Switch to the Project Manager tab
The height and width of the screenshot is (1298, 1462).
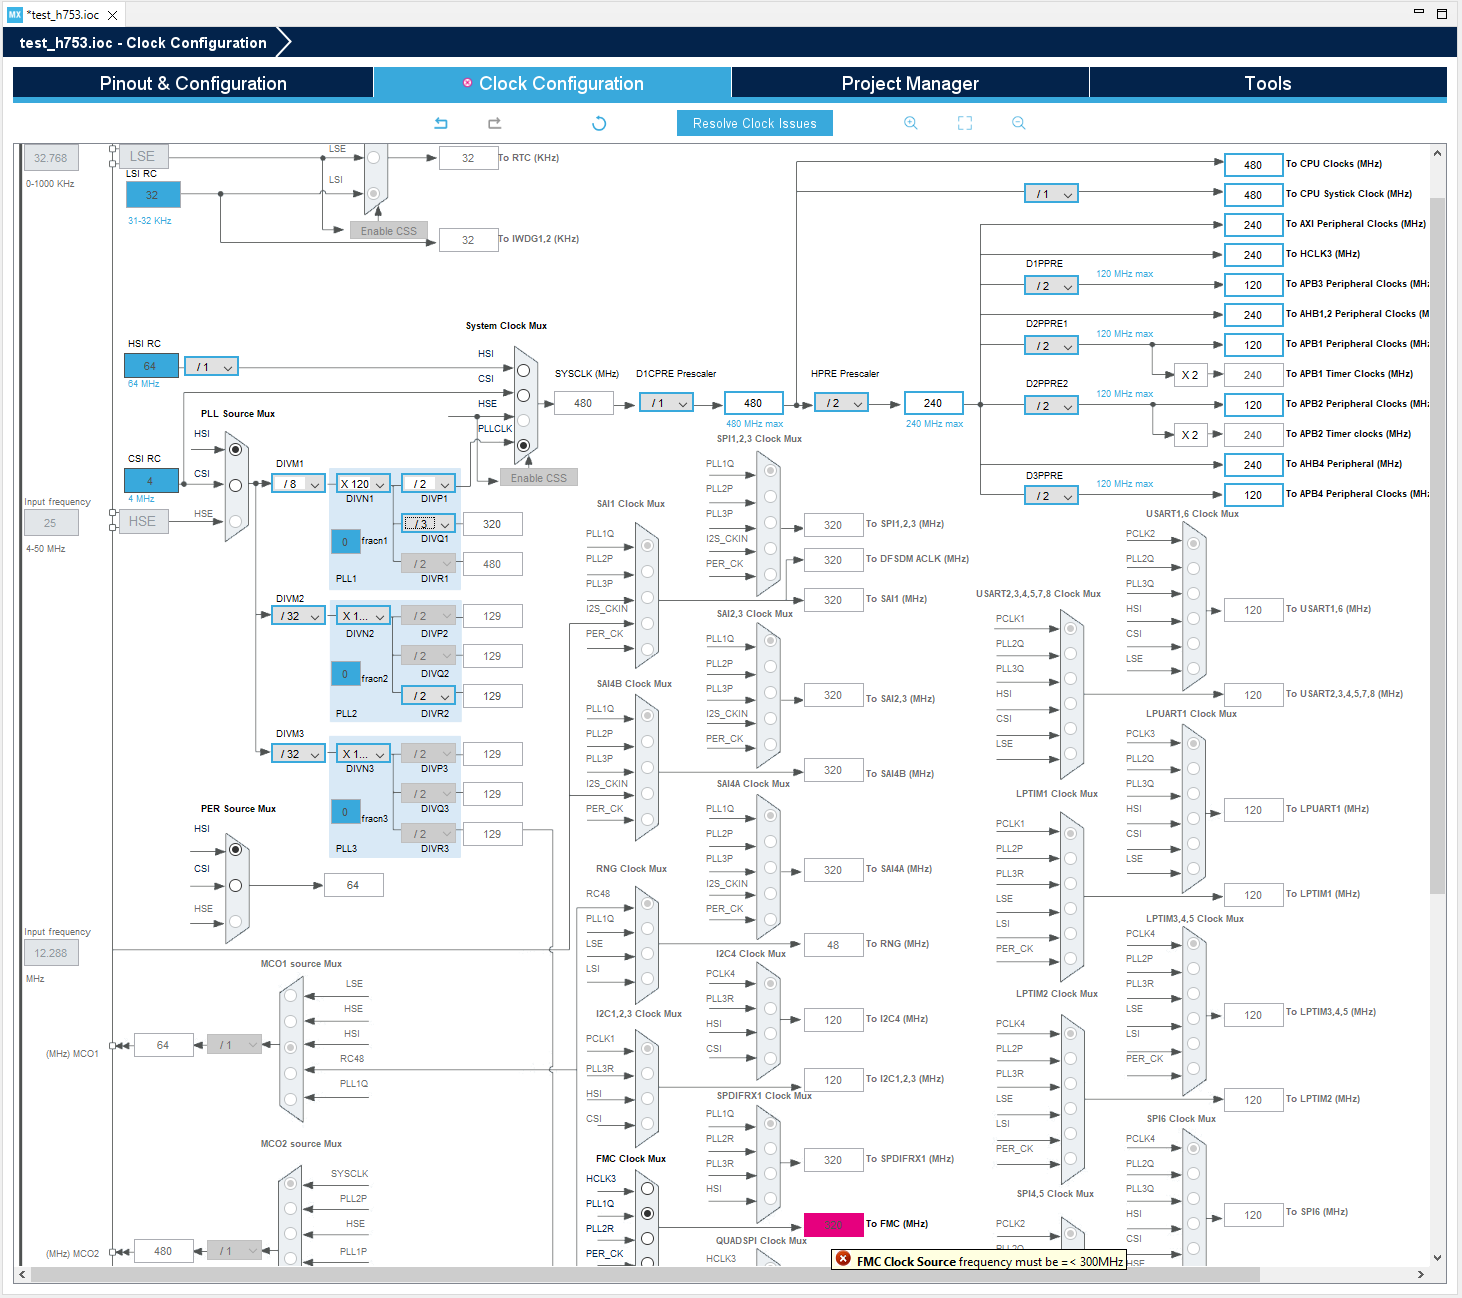[x=910, y=83]
